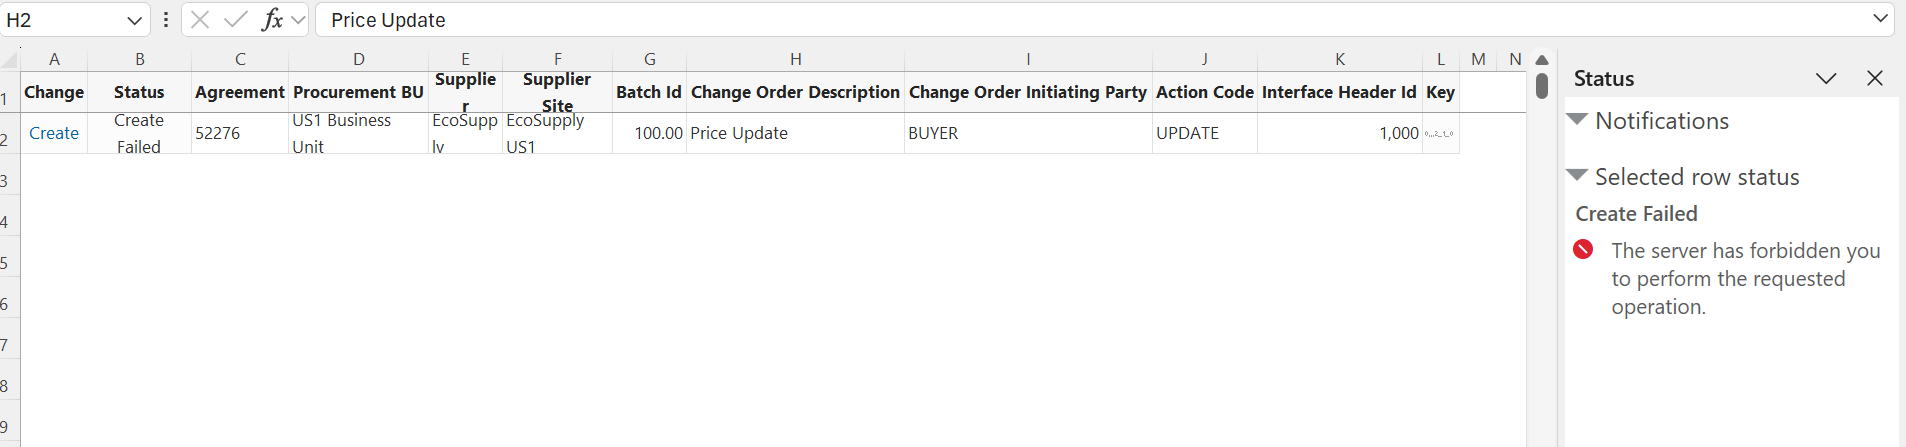1906x447 pixels.
Task: Open the Name Box dropdown
Action: 135,20
